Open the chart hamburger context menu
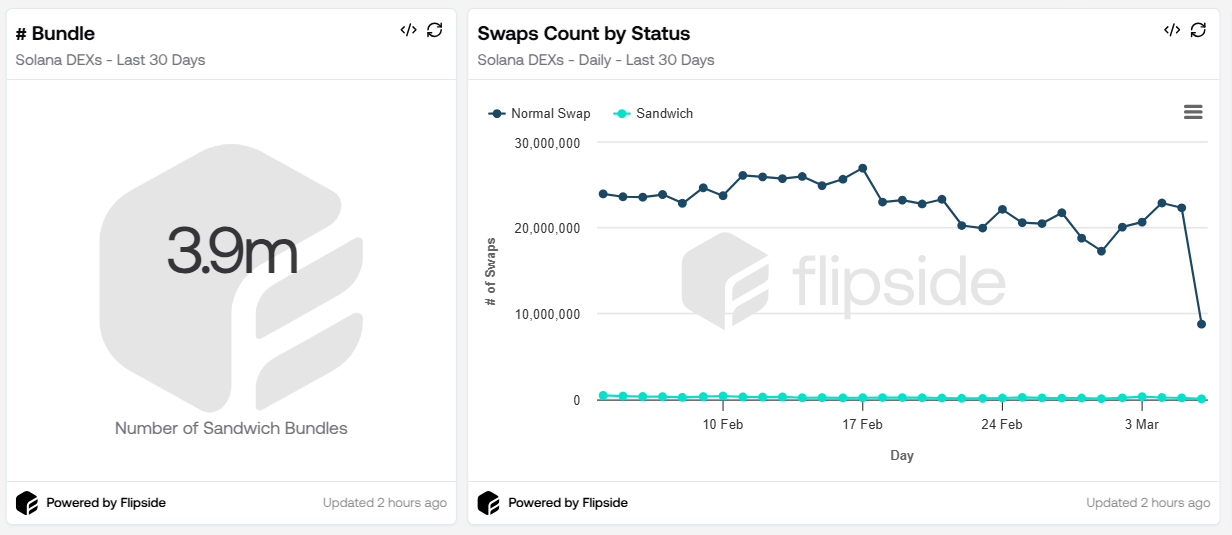This screenshot has height=535, width=1232. (x=1192, y=112)
